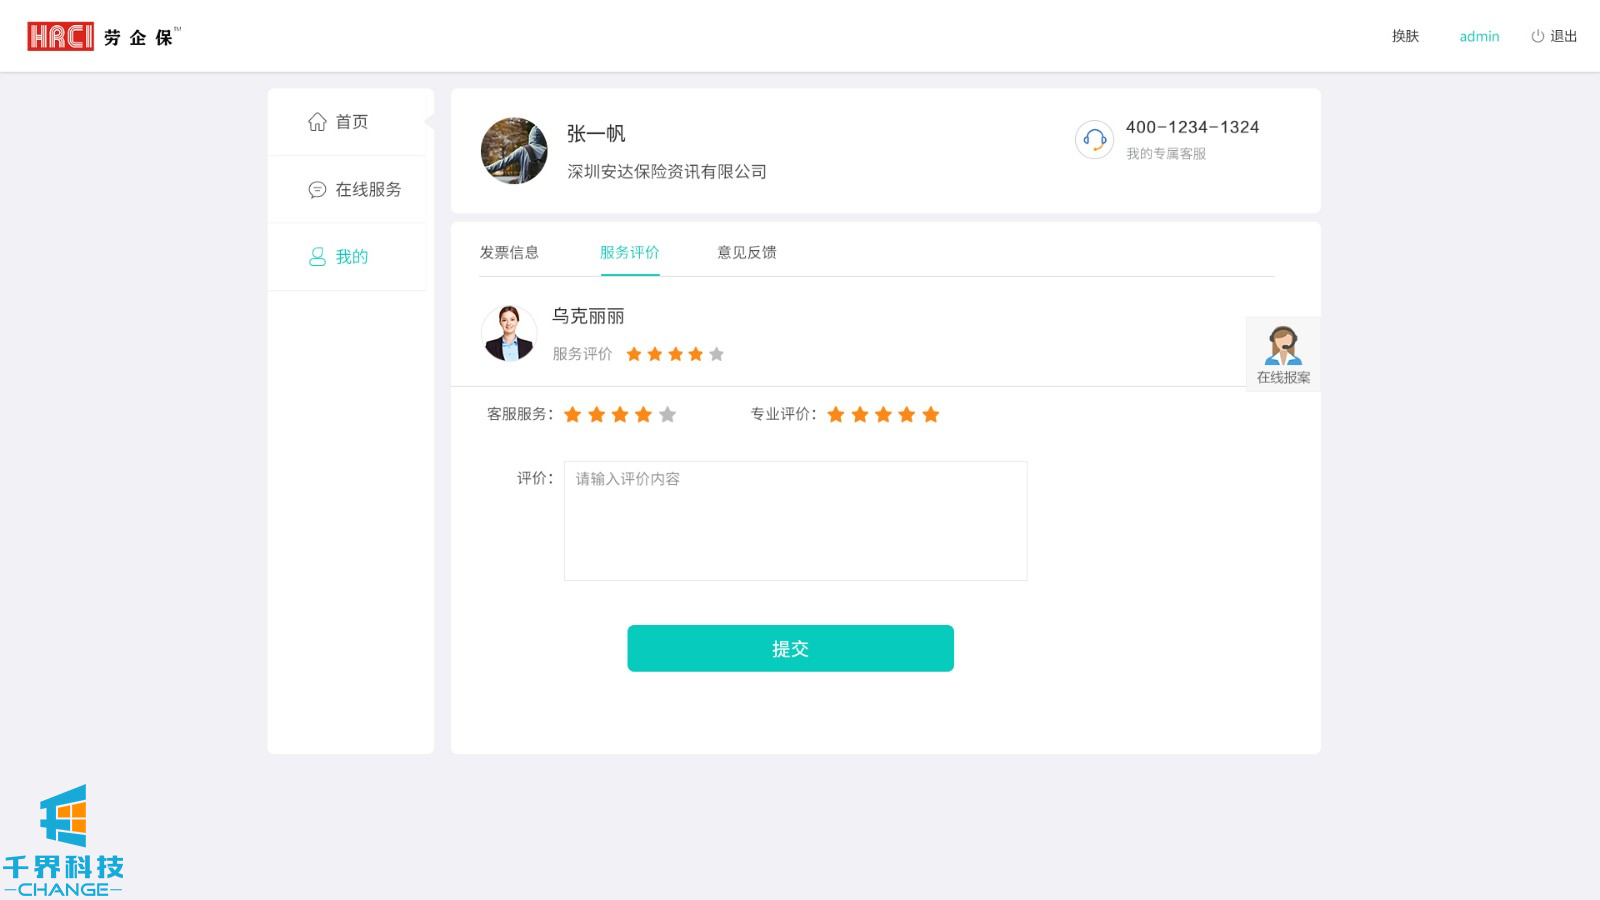Screen dimensions: 1600x900
Task: Set 专业评价 rating to the first star
Action: click(836, 415)
